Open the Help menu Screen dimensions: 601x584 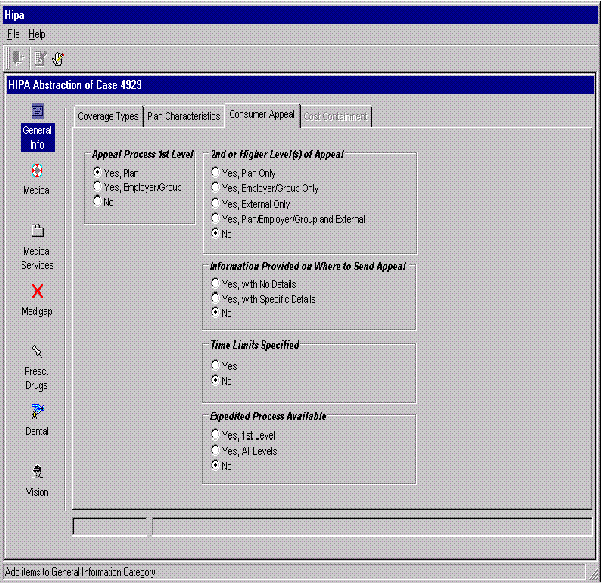point(36,34)
